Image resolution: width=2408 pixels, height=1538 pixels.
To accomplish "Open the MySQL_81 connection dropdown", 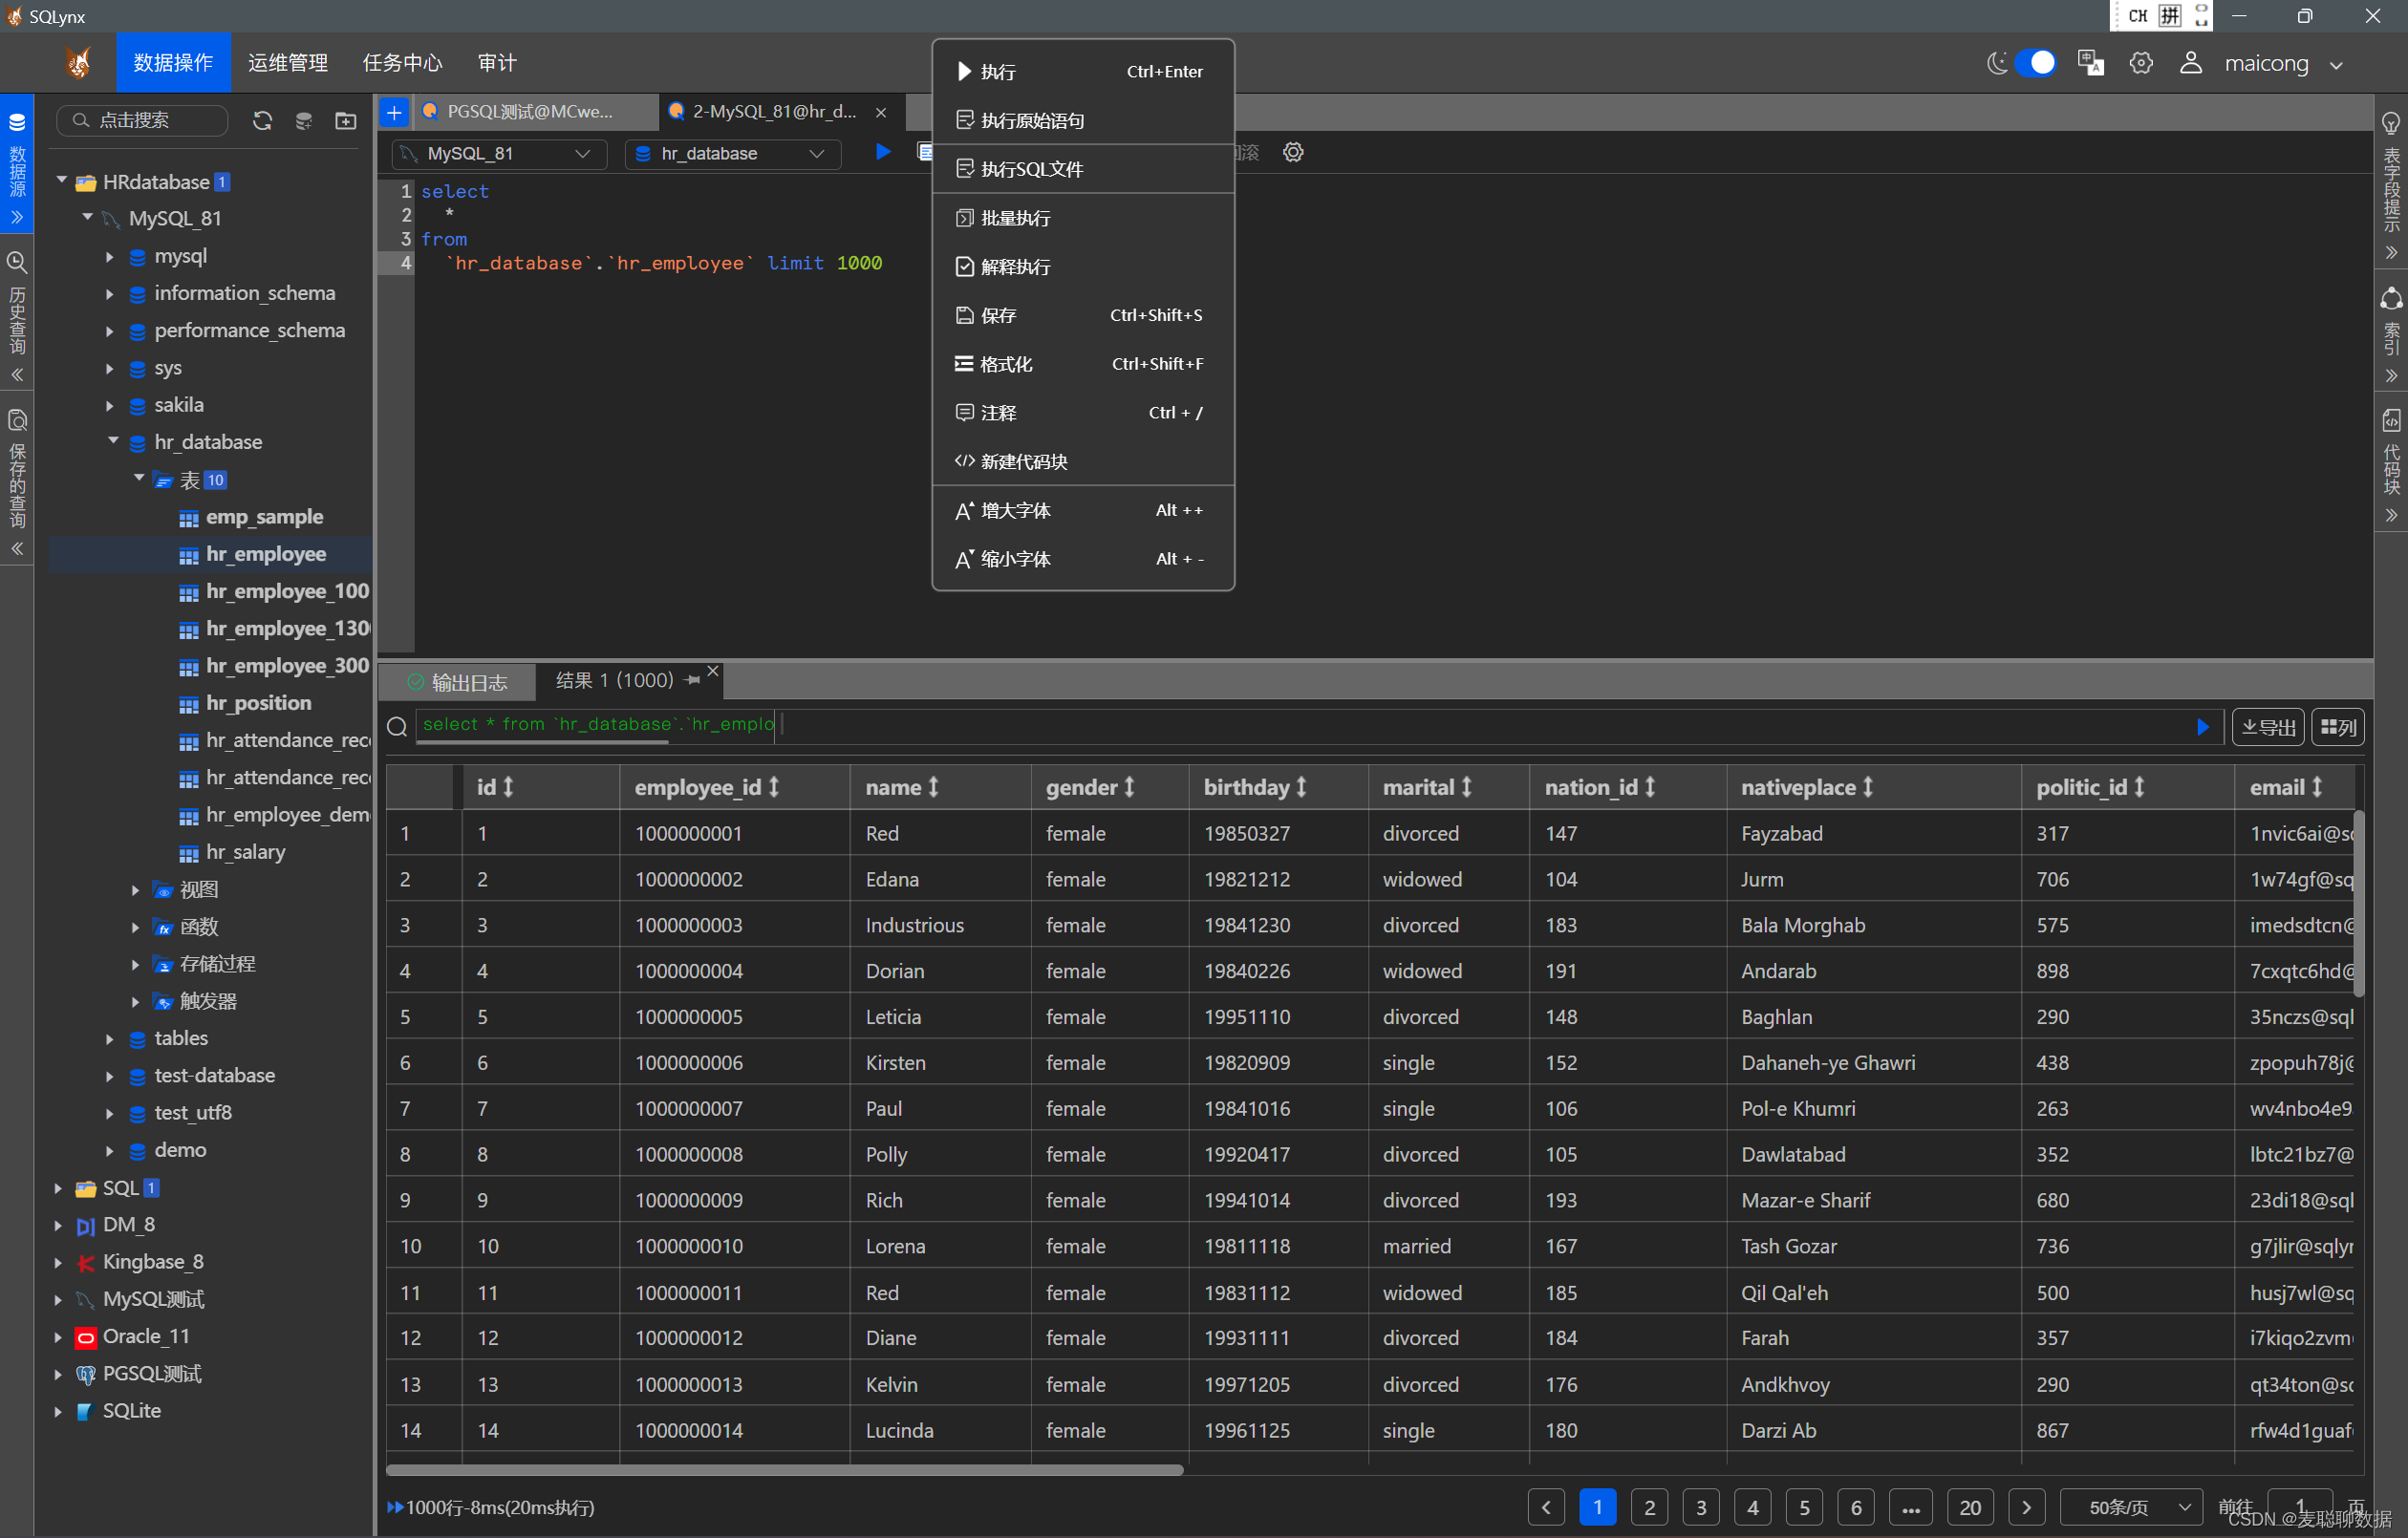I will point(499,153).
